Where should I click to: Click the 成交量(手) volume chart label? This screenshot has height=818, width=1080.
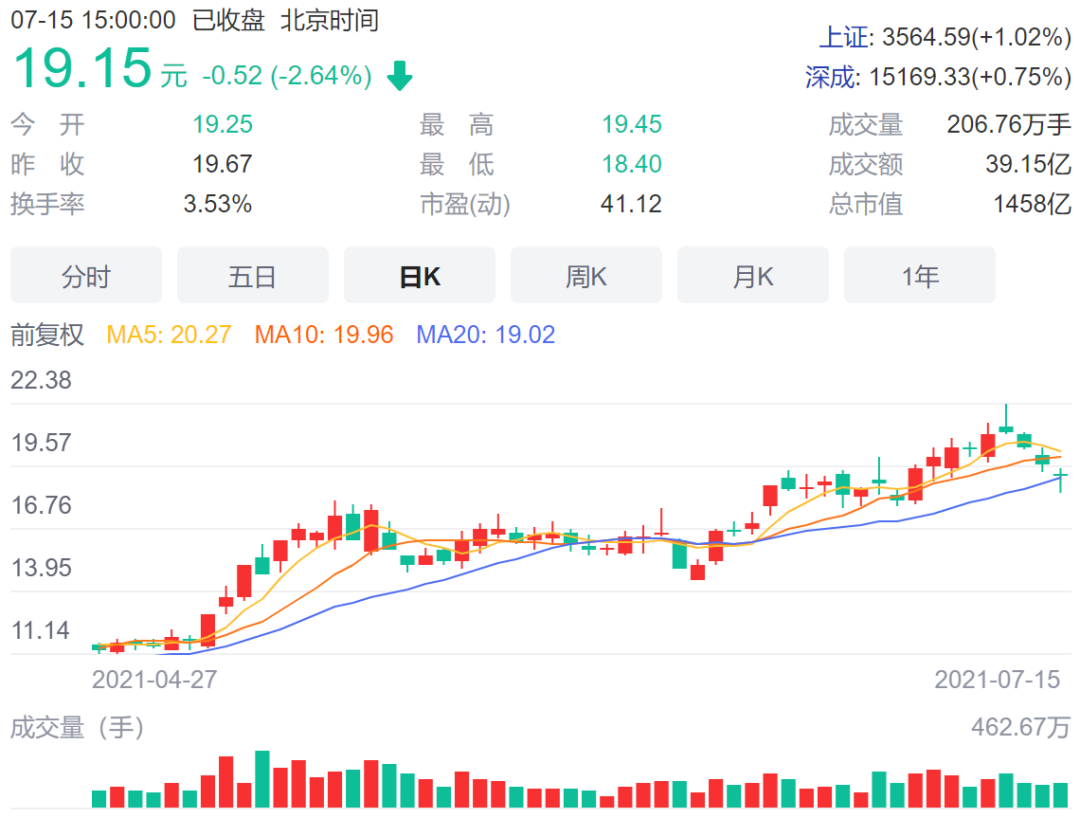coord(77,728)
